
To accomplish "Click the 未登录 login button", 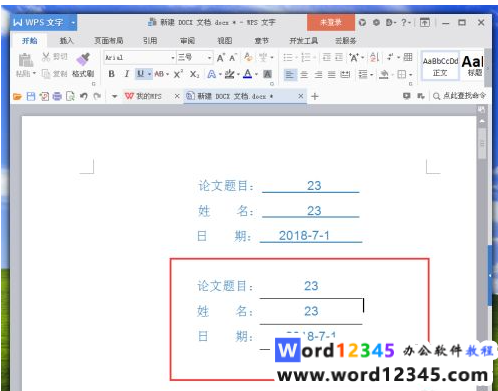I will coord(331,22).
